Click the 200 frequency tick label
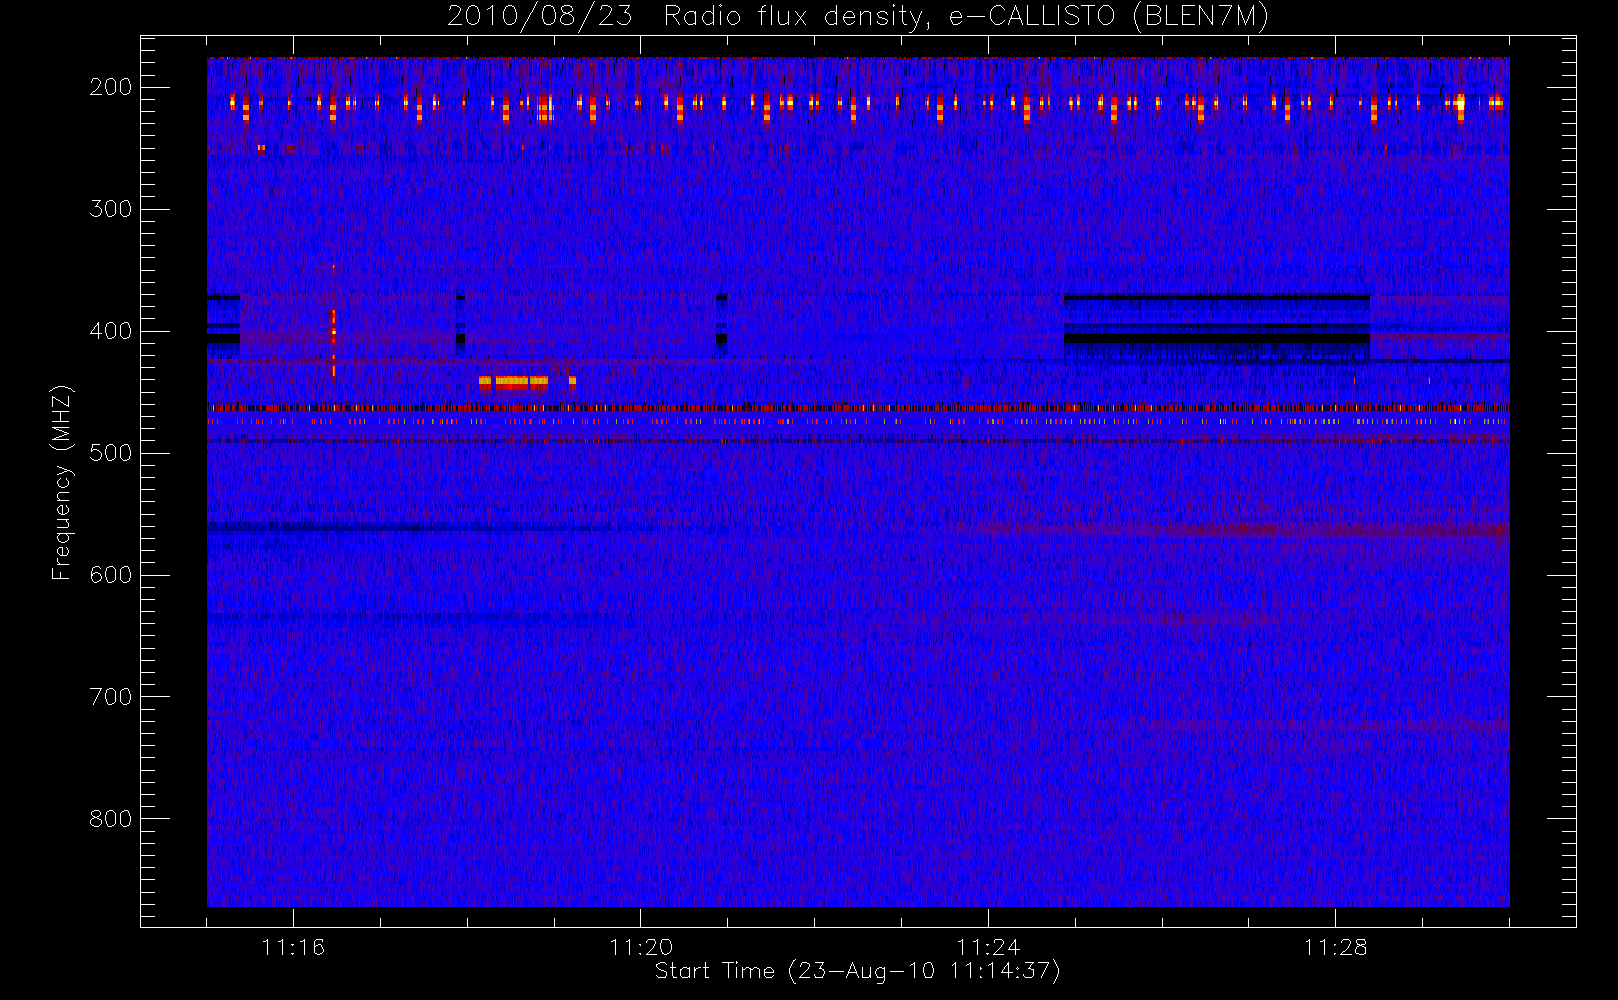The width and height of the screenshot is (1618, 1000). 111,87
